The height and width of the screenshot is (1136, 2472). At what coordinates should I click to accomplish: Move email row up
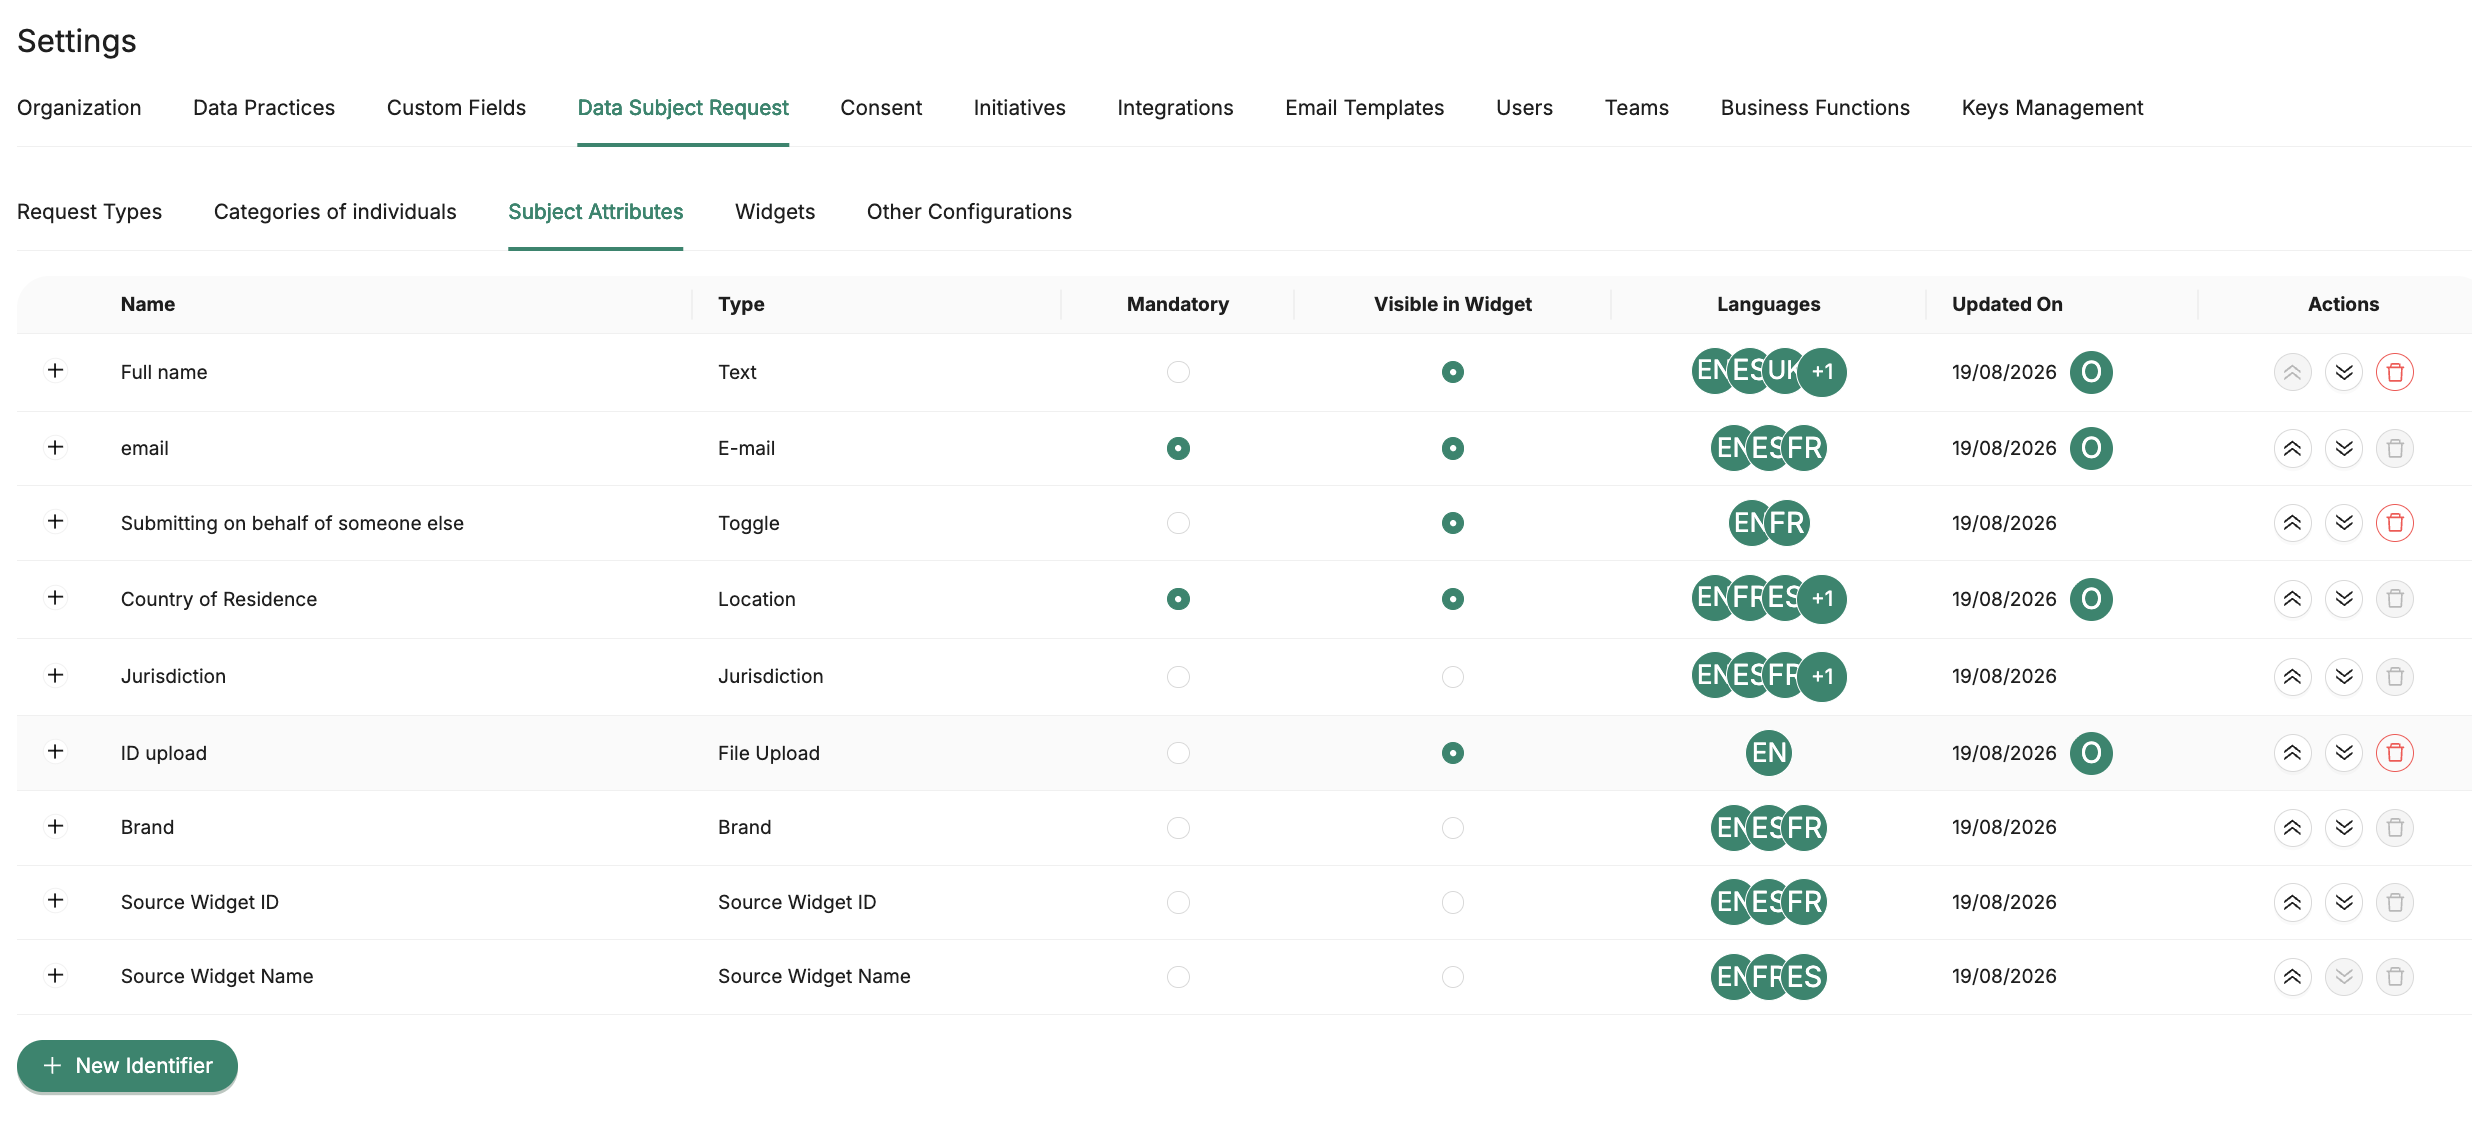(2292, 448)
